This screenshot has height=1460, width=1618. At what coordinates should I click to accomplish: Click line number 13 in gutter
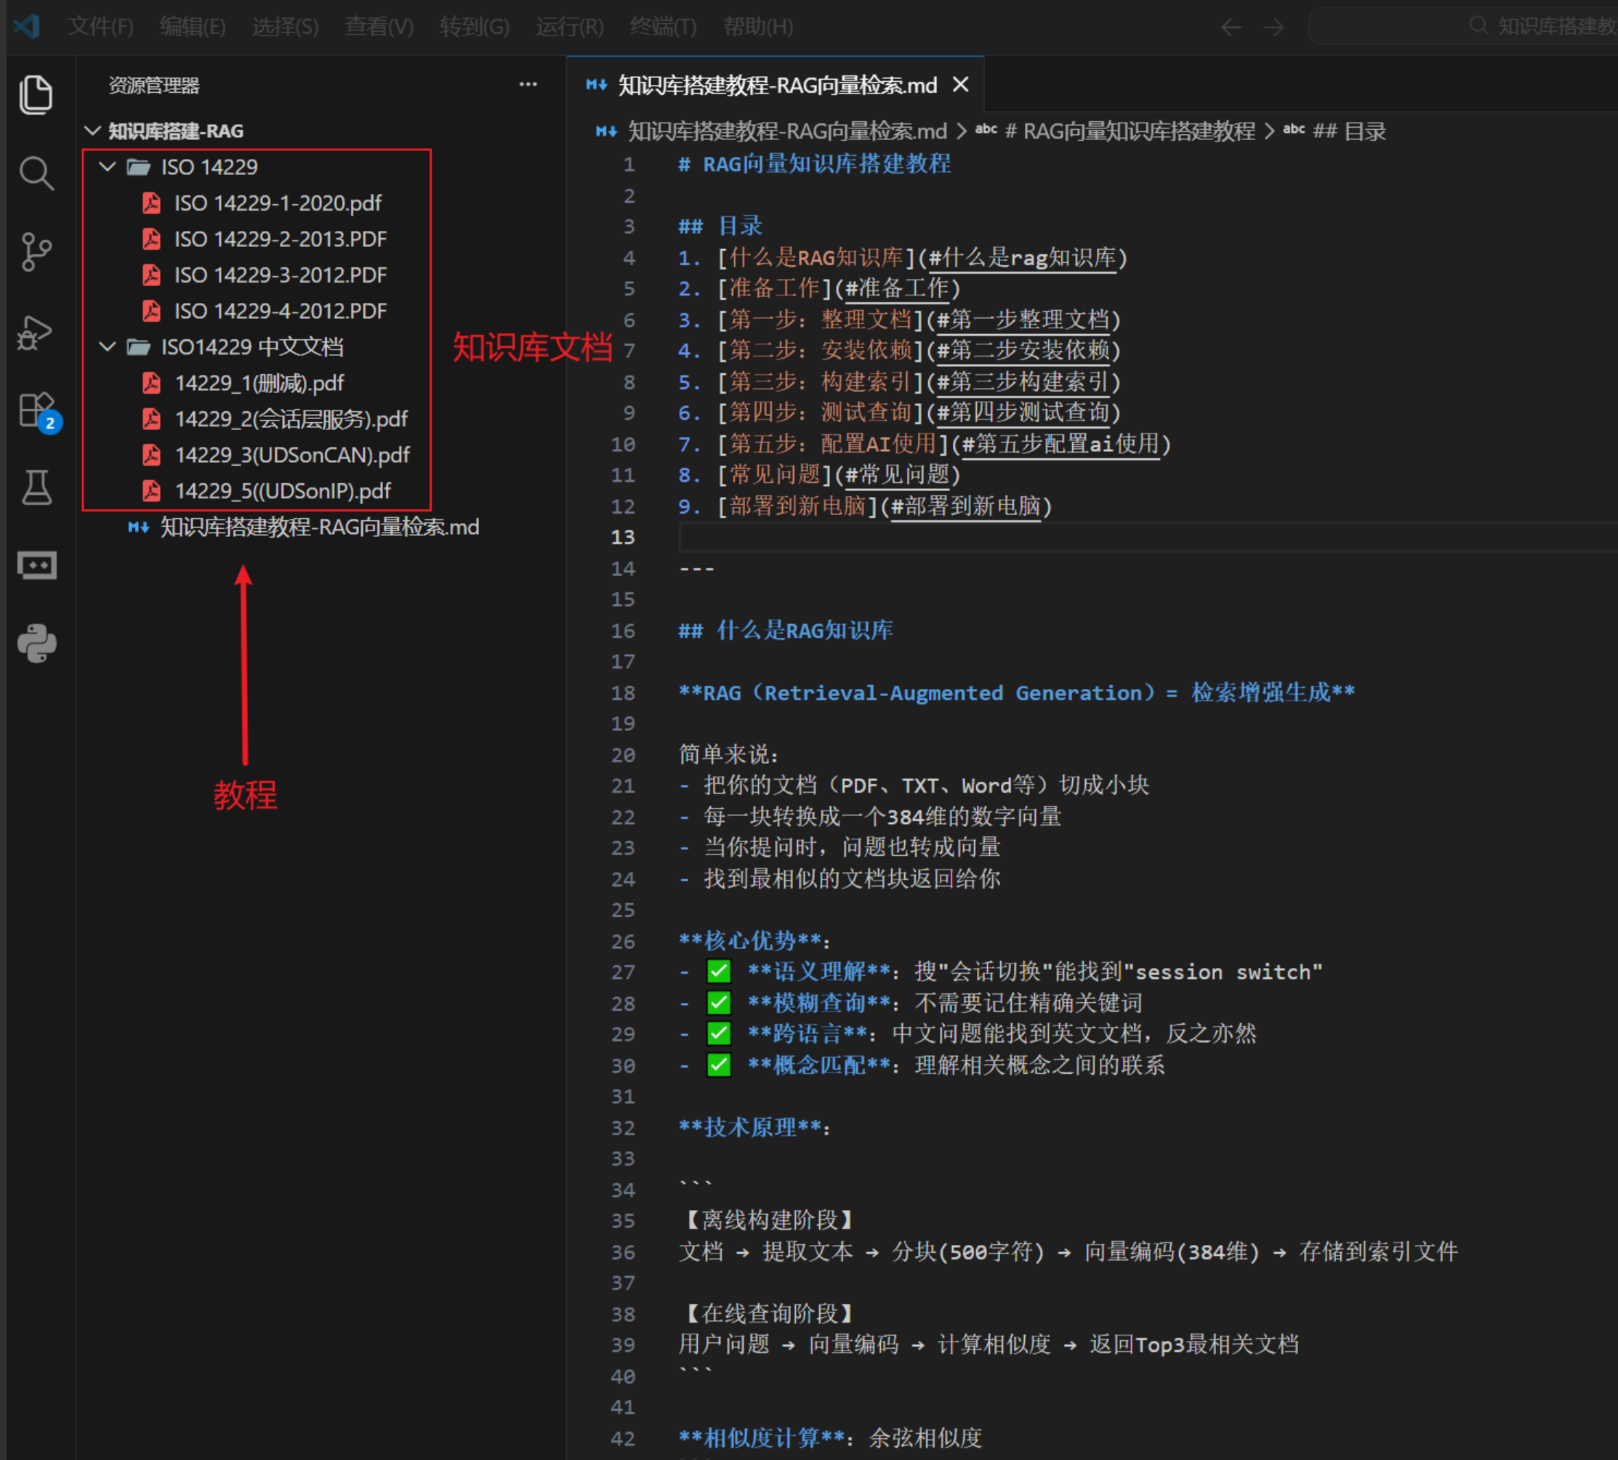[x=622, y=537]
